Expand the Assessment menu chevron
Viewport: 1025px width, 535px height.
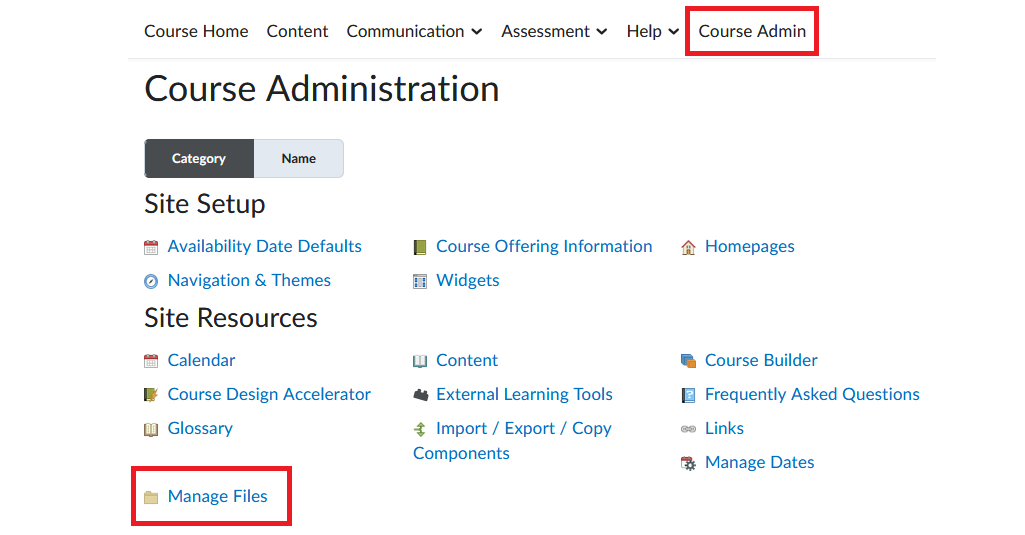(602, 31)
